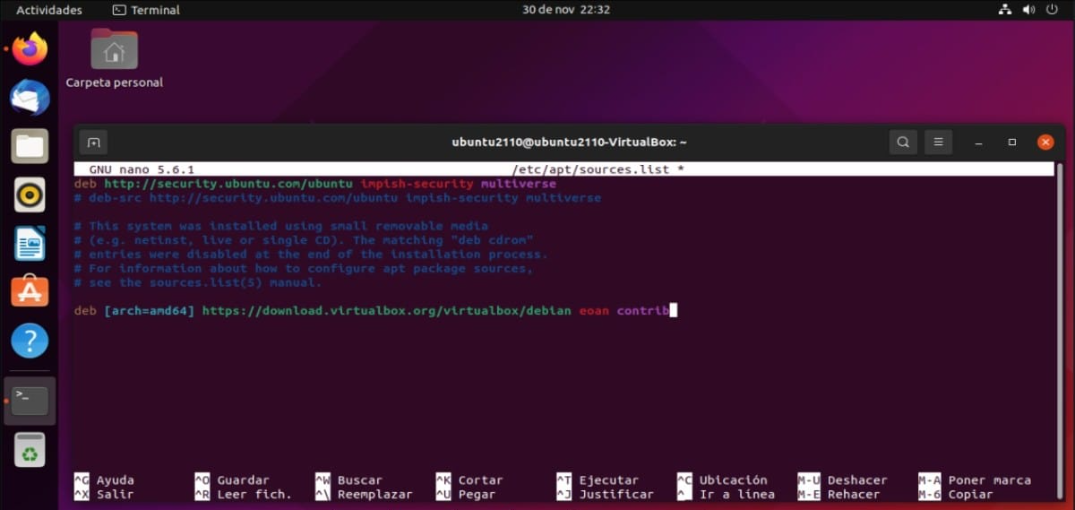Open the Actividades overview
Viewport: 1075px width, 510px height.
click(49, 10)
